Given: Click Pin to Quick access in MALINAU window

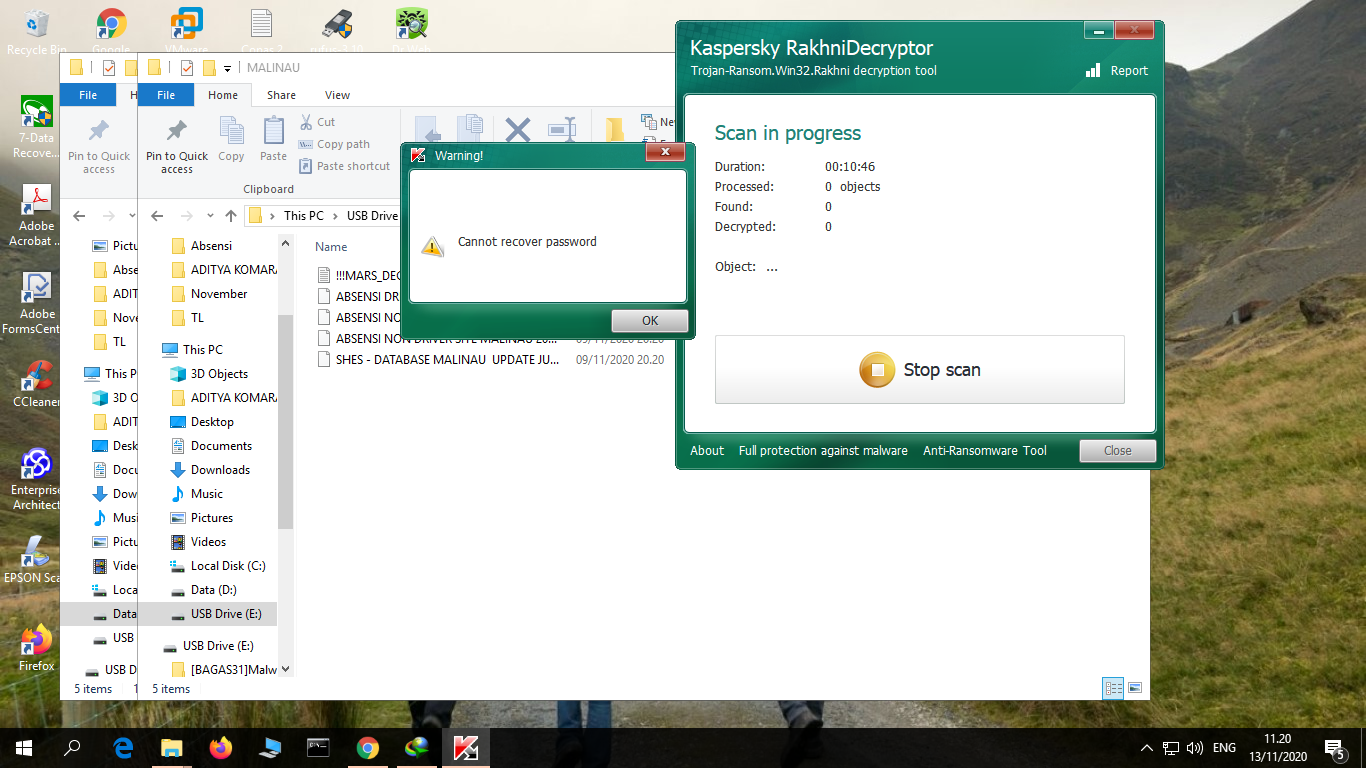Looking at the screenshot, I should tap(177, 147).
